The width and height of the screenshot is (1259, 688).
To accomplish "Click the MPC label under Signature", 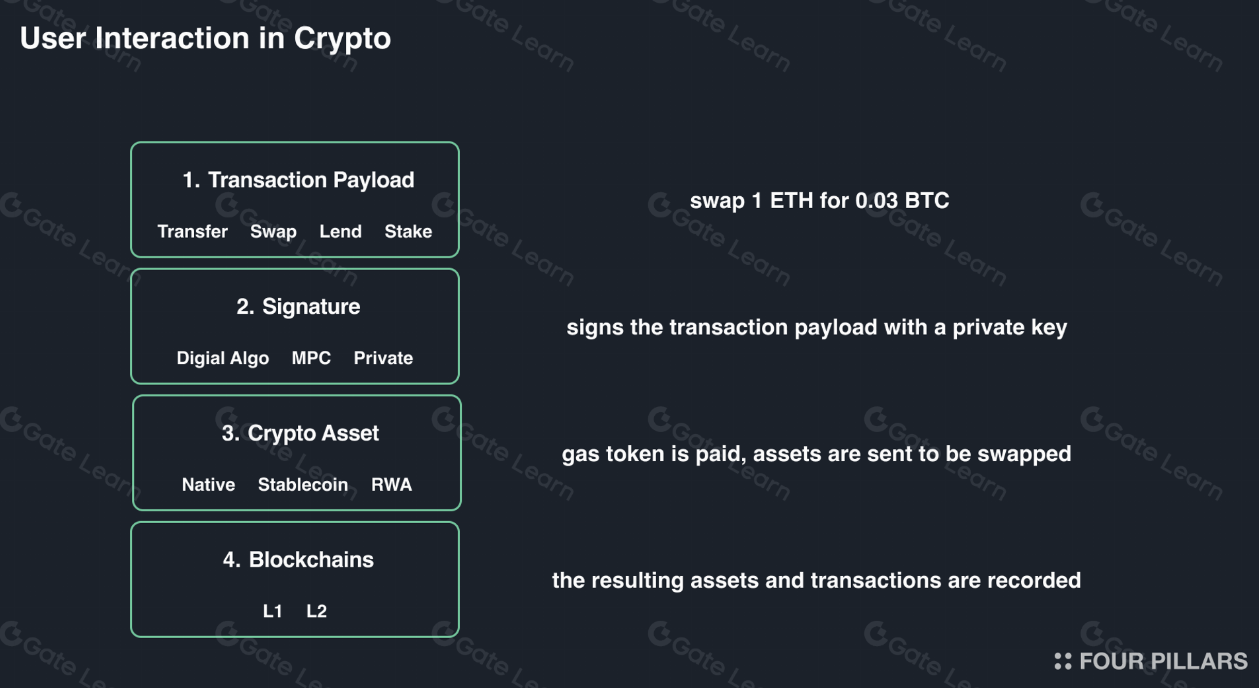I will (x=311, y=358).
